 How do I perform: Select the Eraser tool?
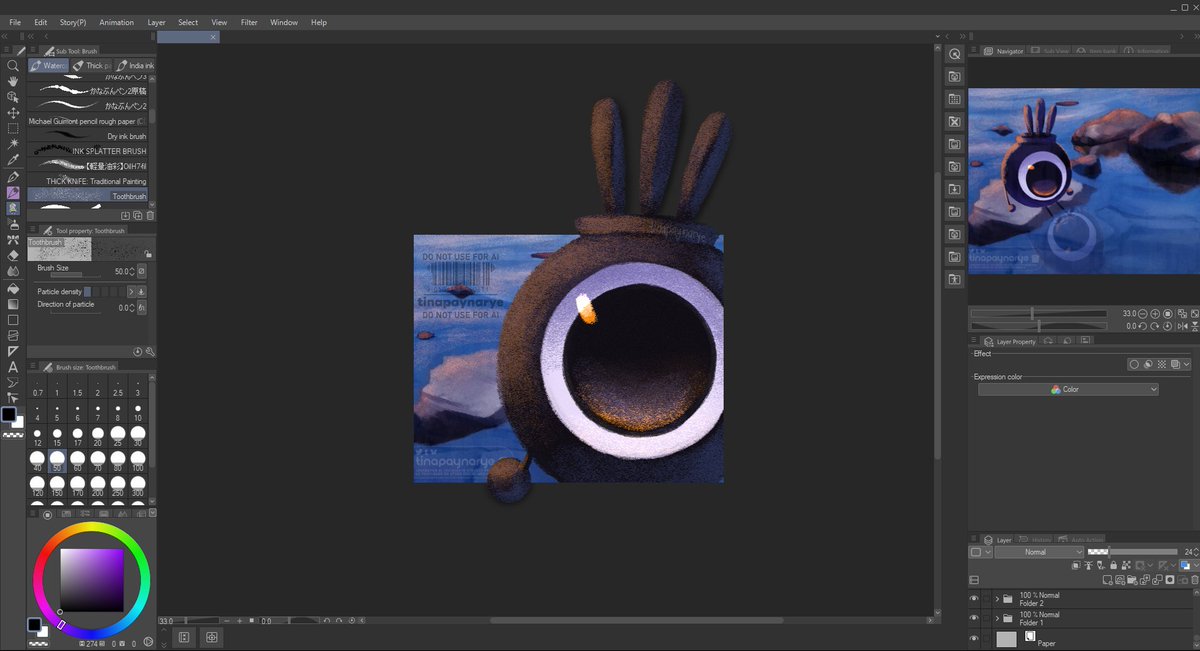click(13, 255)
